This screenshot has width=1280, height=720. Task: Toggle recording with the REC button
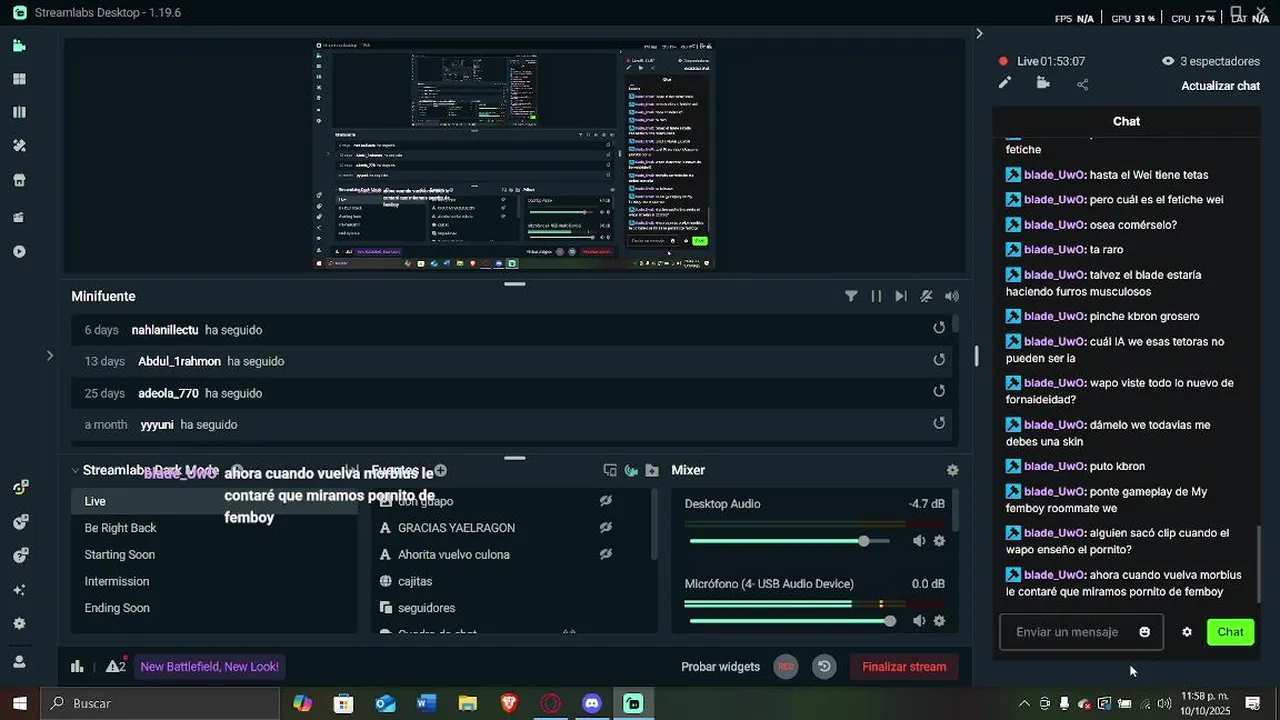(x=786, y=667)
